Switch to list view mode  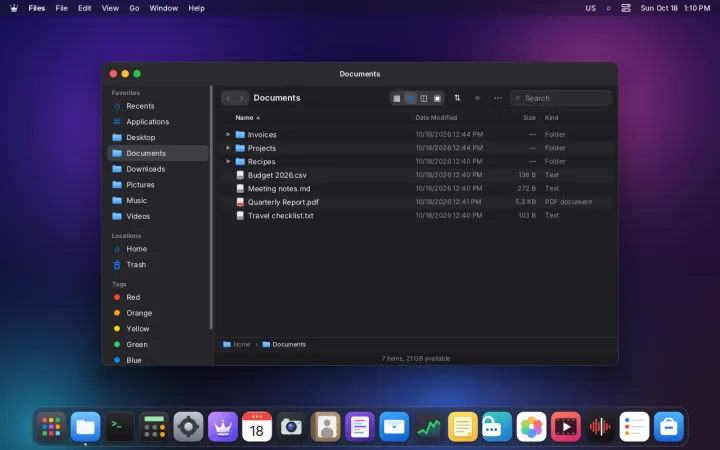(411, 98)
